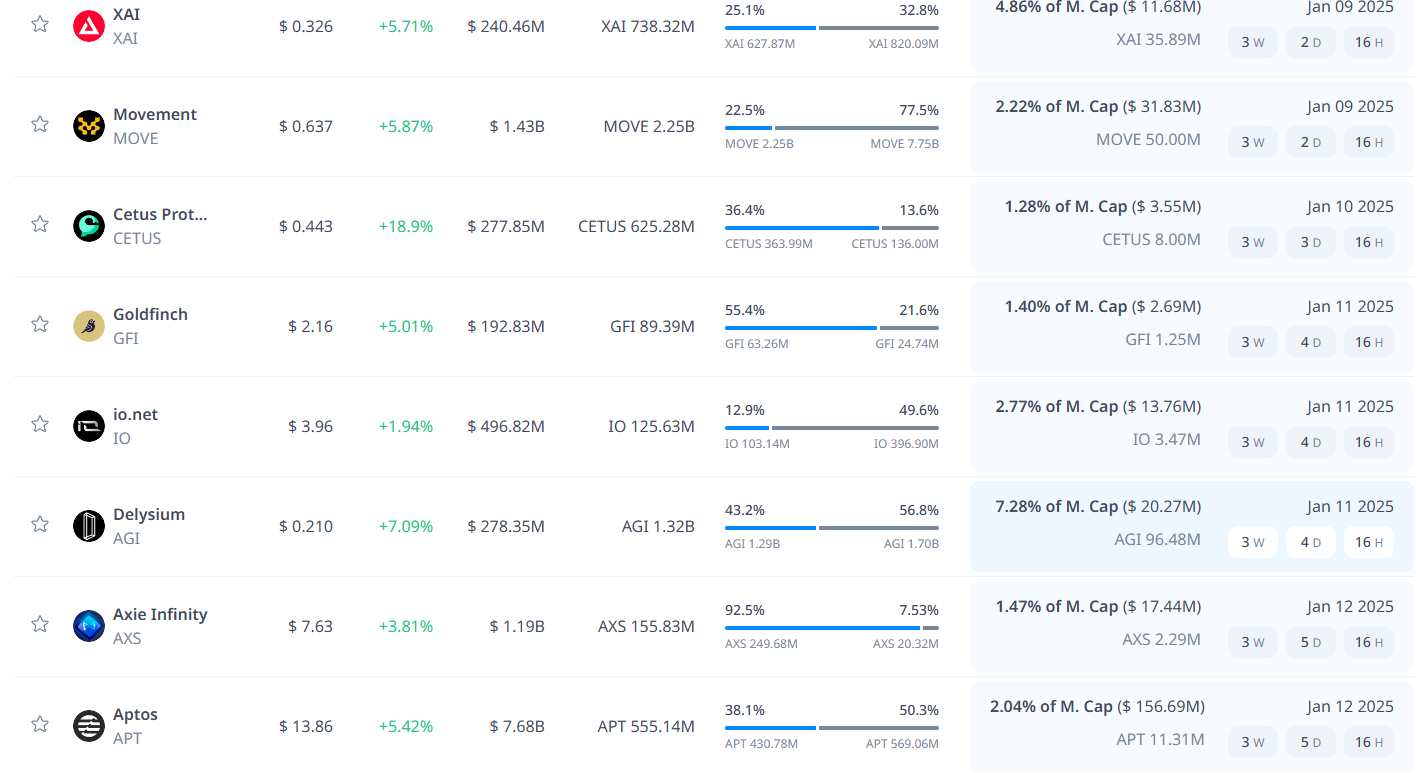Screen dimensions: 1416x773
Task: Click Movement price $ 0.637
Action: [x=306, y=126]
